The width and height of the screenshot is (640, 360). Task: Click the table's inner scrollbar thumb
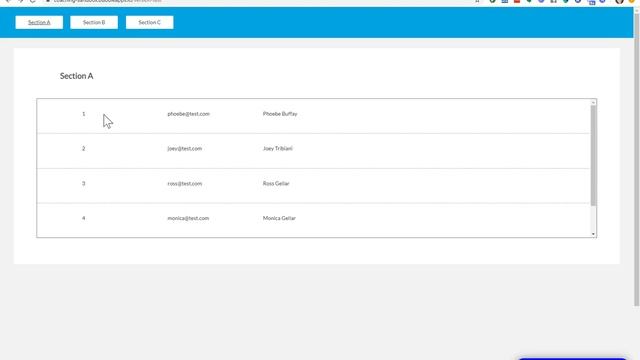[x=593, y=155]
